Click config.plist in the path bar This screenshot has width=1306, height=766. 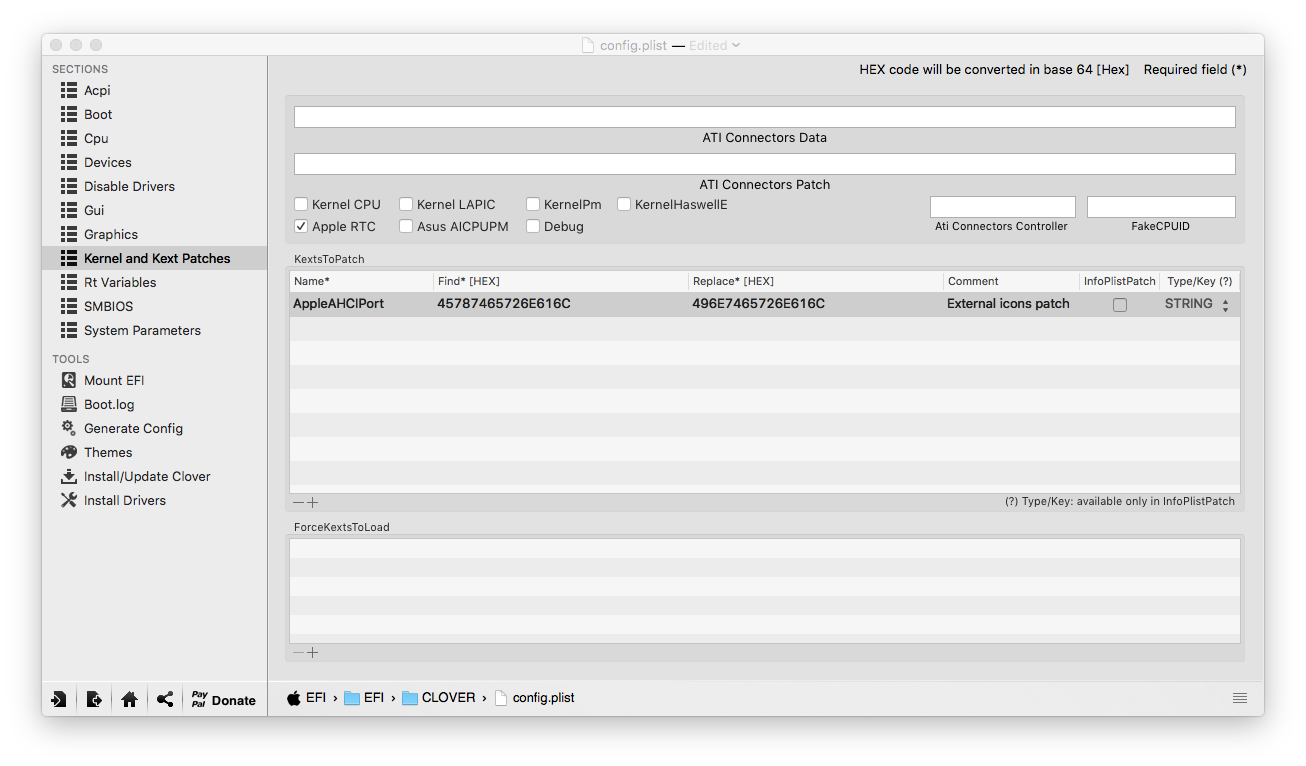(x=535, y=698)
